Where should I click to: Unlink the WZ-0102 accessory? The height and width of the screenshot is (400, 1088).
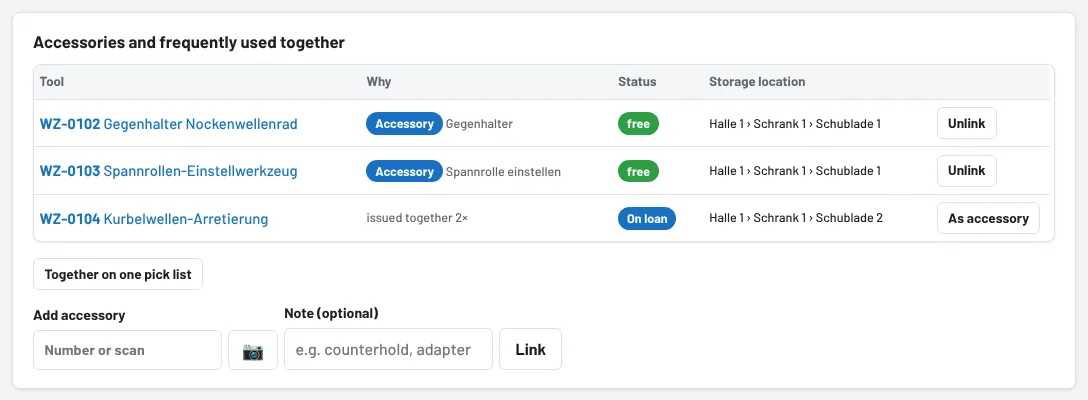coord(967,124)
